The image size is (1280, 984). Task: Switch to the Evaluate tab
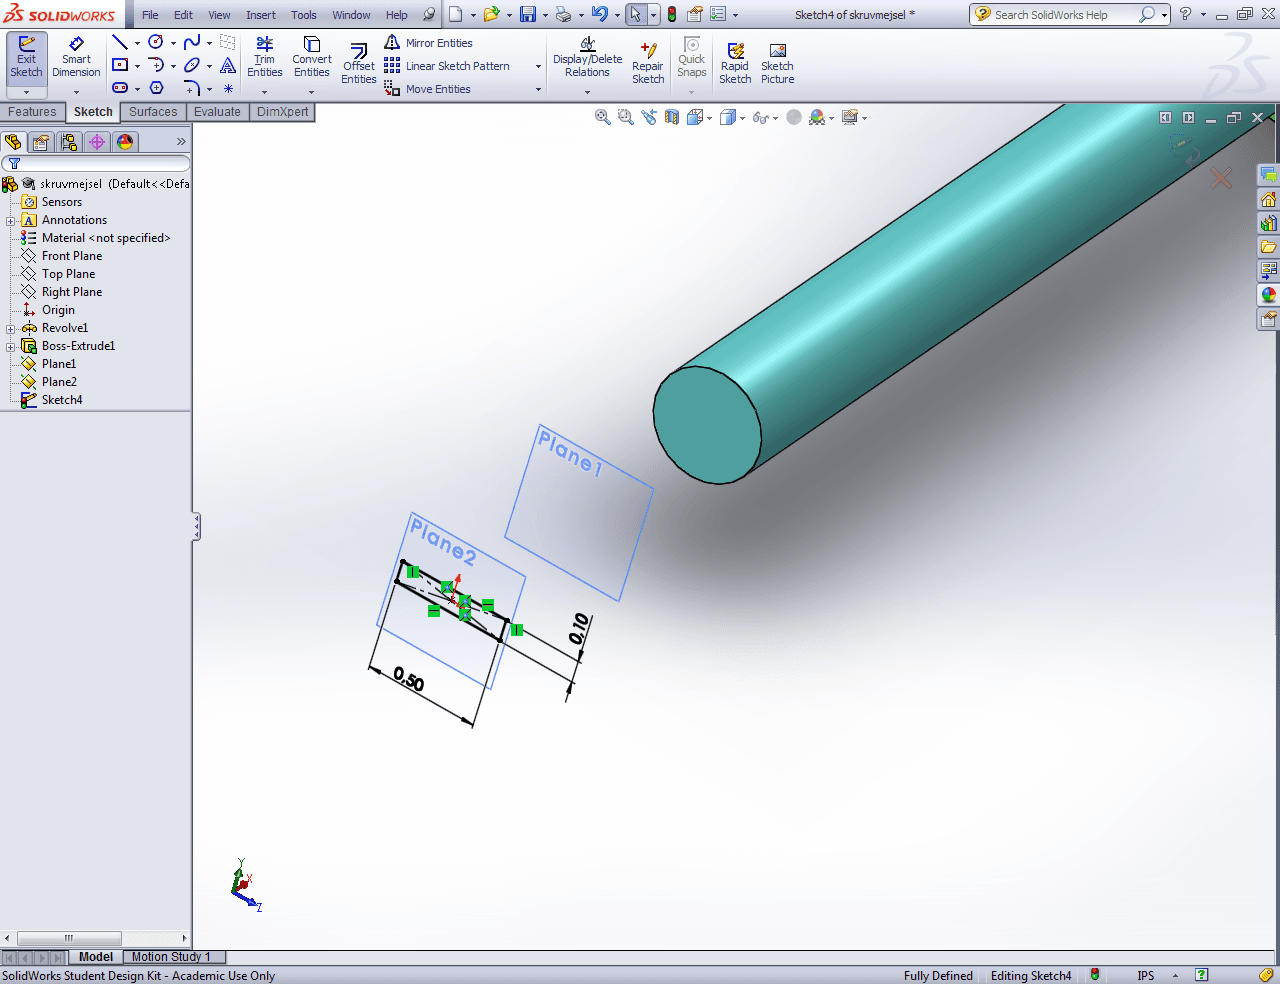pyautogui.click(x=217, y=112)
